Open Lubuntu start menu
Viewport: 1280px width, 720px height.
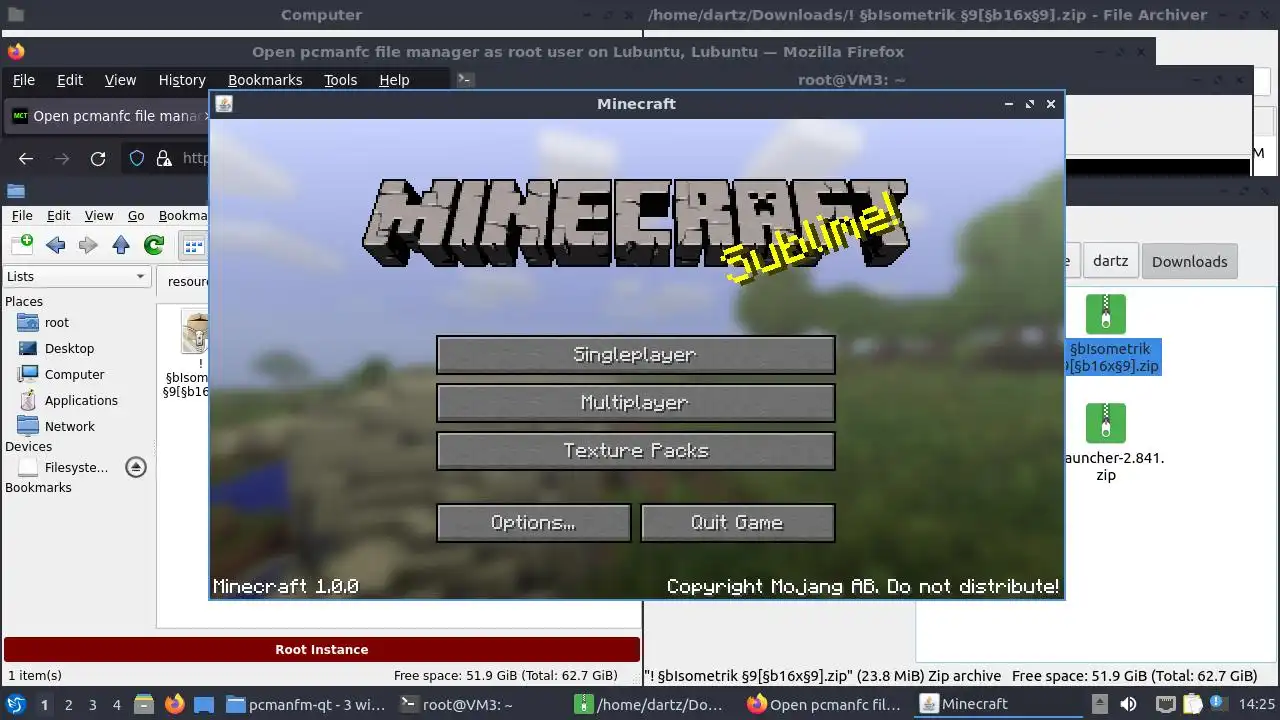(15, 704)
